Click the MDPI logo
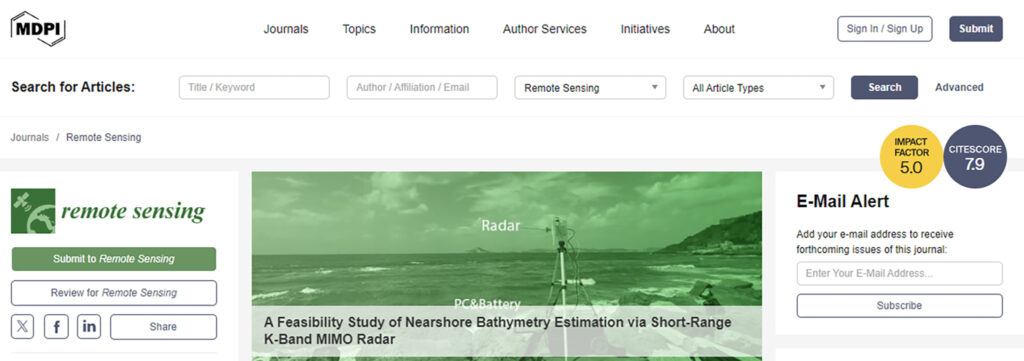This screenshot has height=361, width=1024. tap(38, 28)
